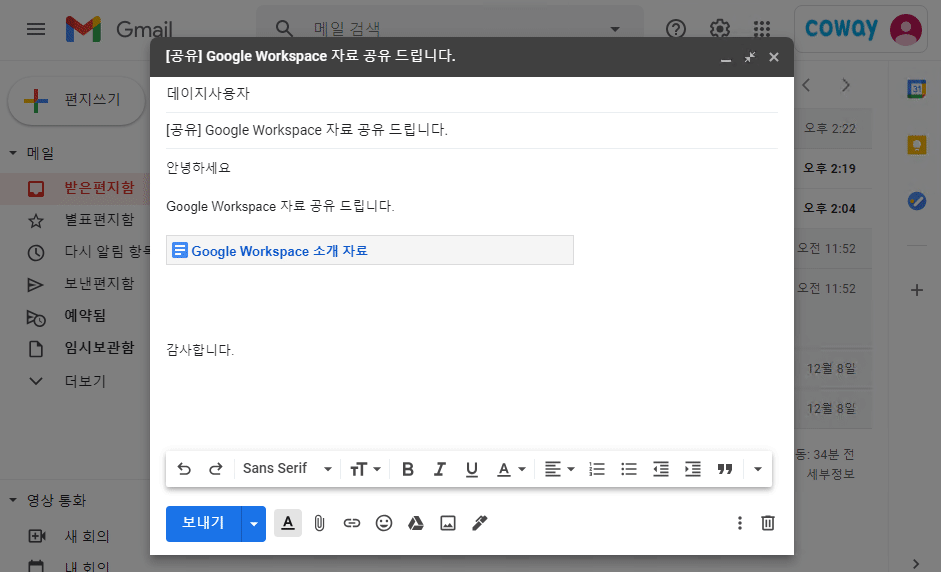Apply quote formatting

point(725,469)
